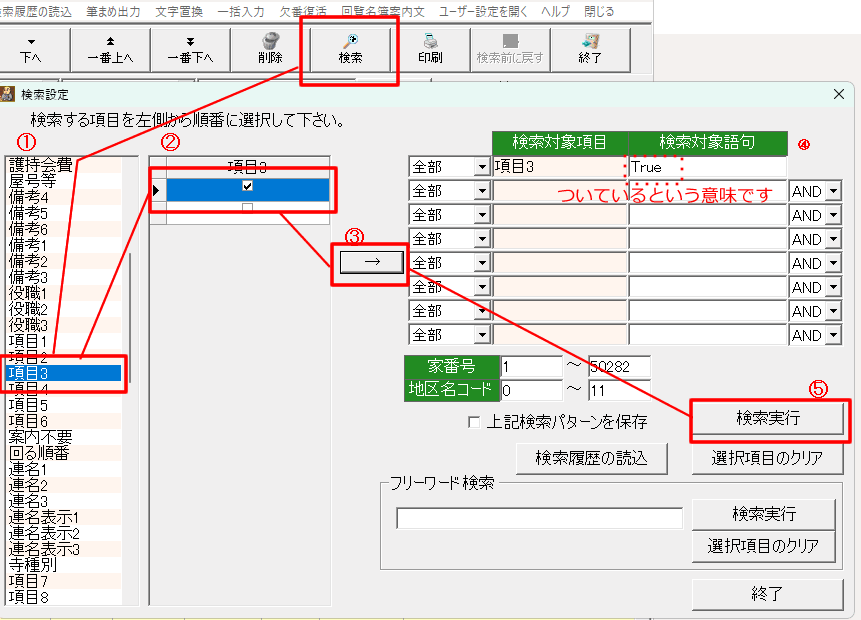This screenshot has height=620, width=861.
Task: Click the 下へ move-down toolbar icon
Action: (30, 42)
